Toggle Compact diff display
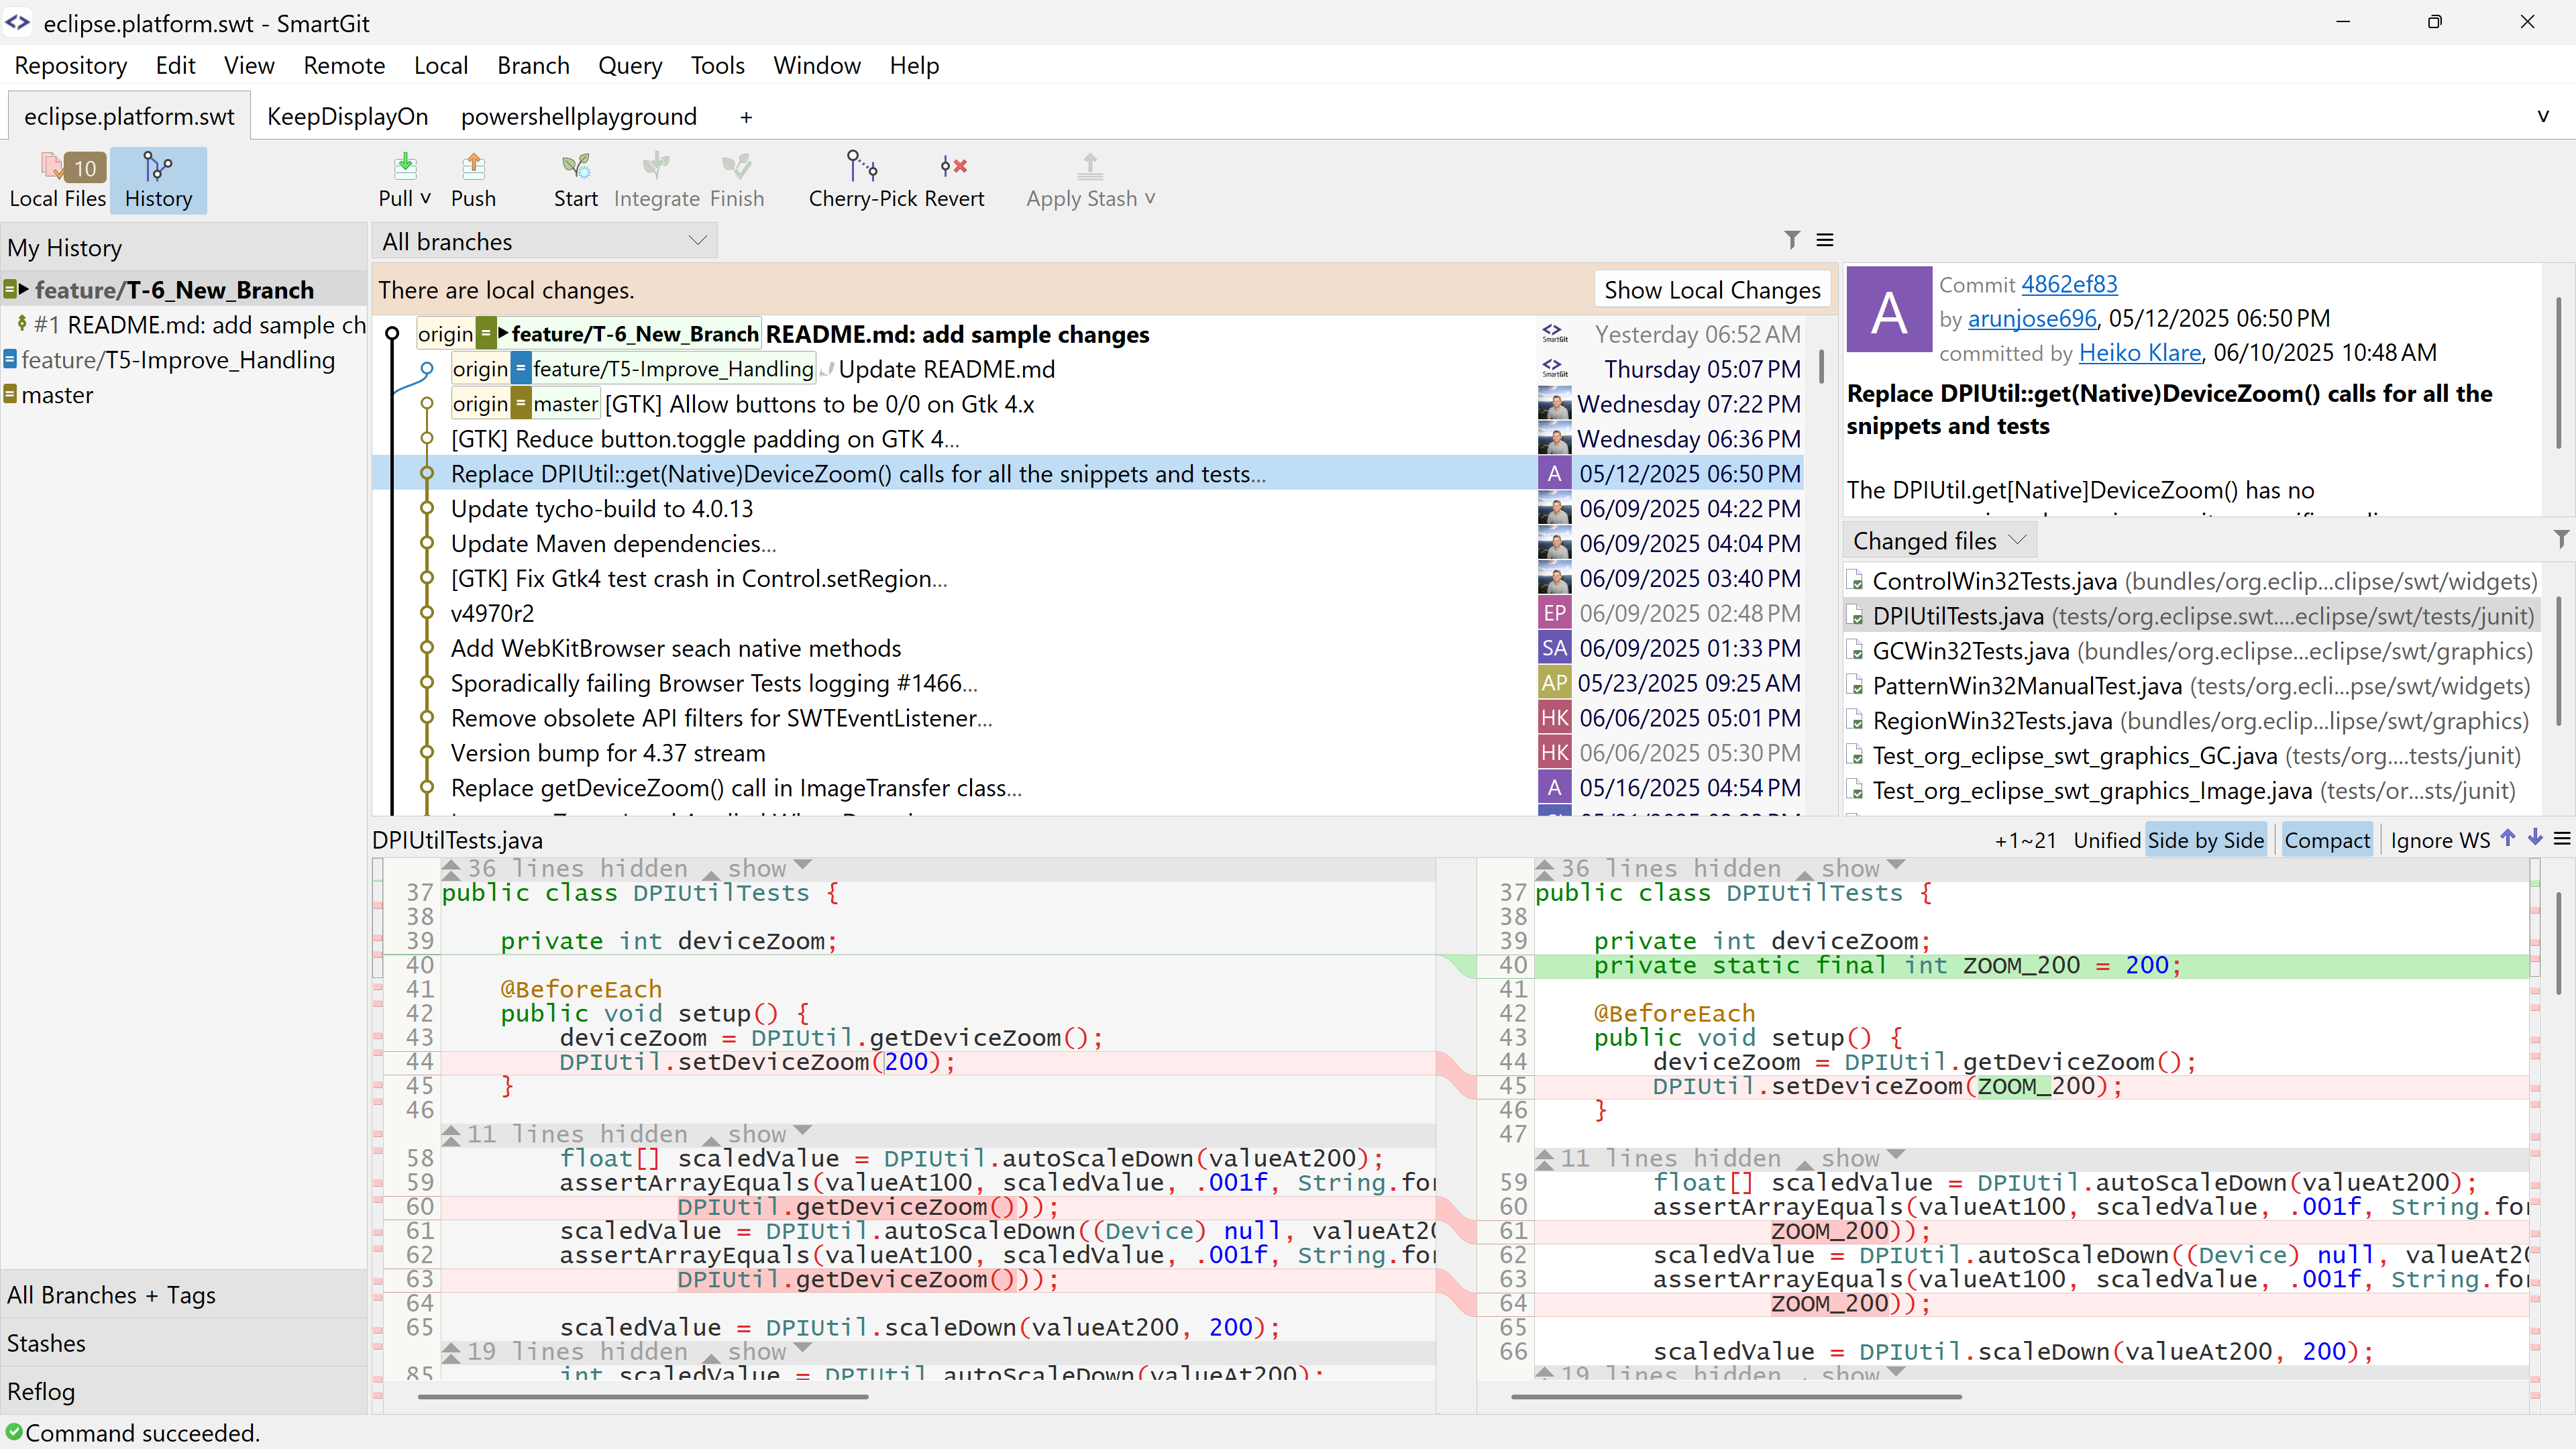Image resolution: width=2576 pixels, height=1449 pixels. (x=2326, y=840)
